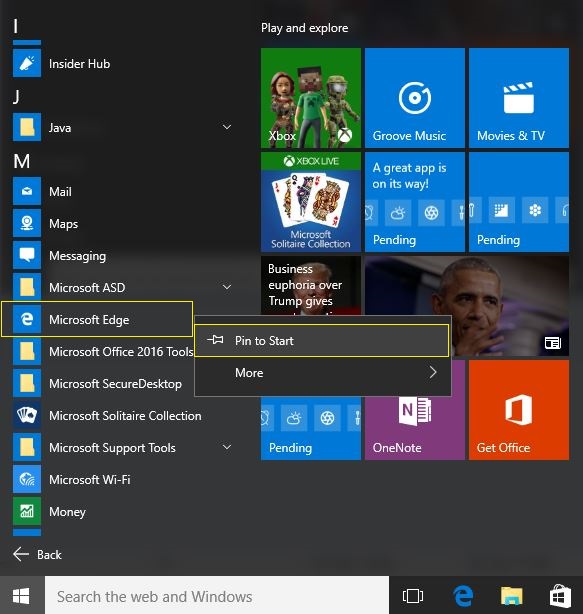Open the Mail app icon
Image resolution: width=583 pixels, height=614 pixels.
point(27,191)
